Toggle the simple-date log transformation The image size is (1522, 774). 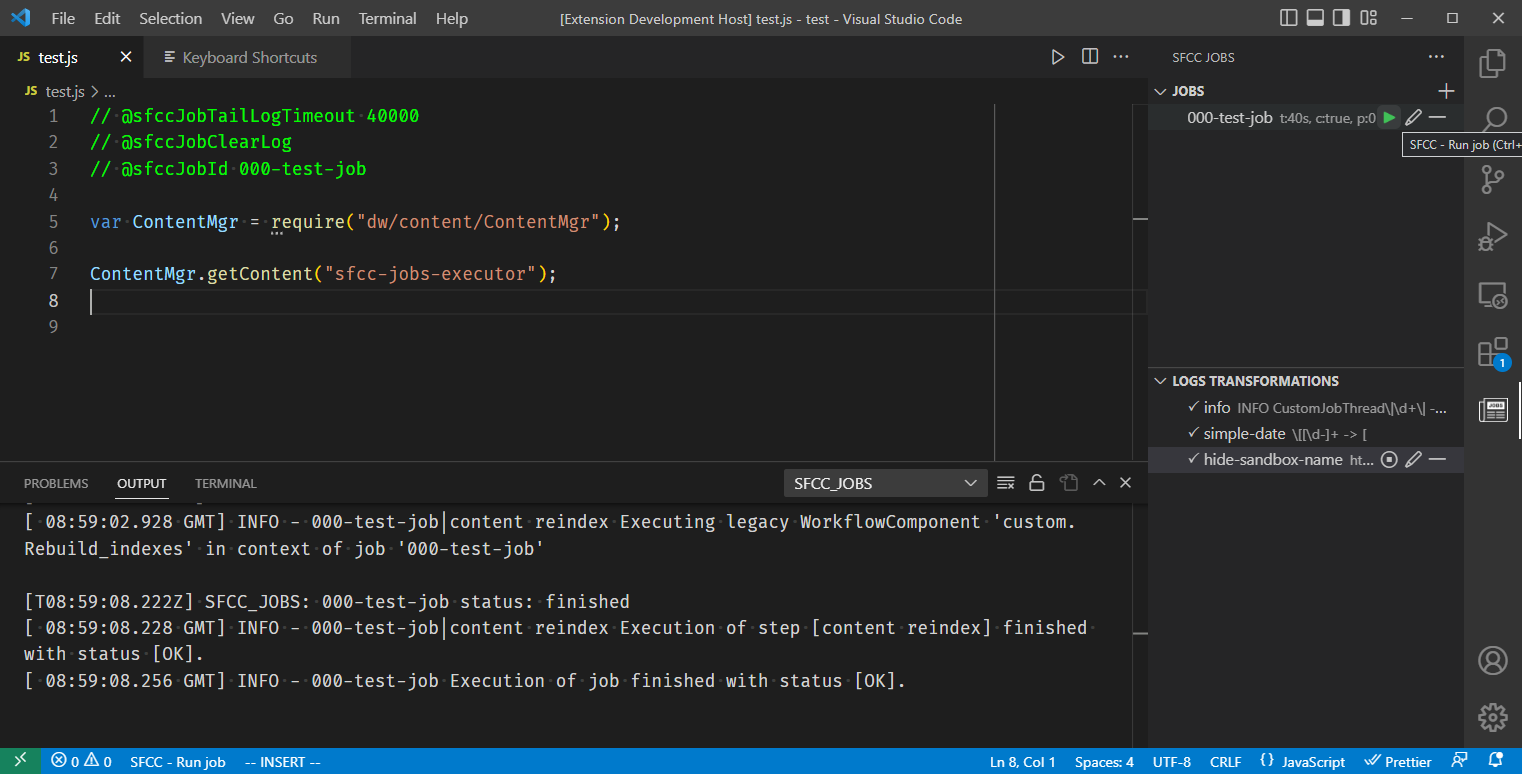(x=1193, y=433)
